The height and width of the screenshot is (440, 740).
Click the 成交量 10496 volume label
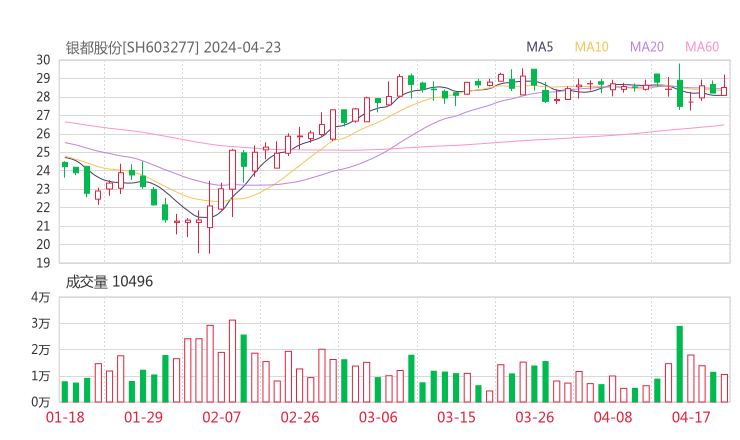click(109, 282)
